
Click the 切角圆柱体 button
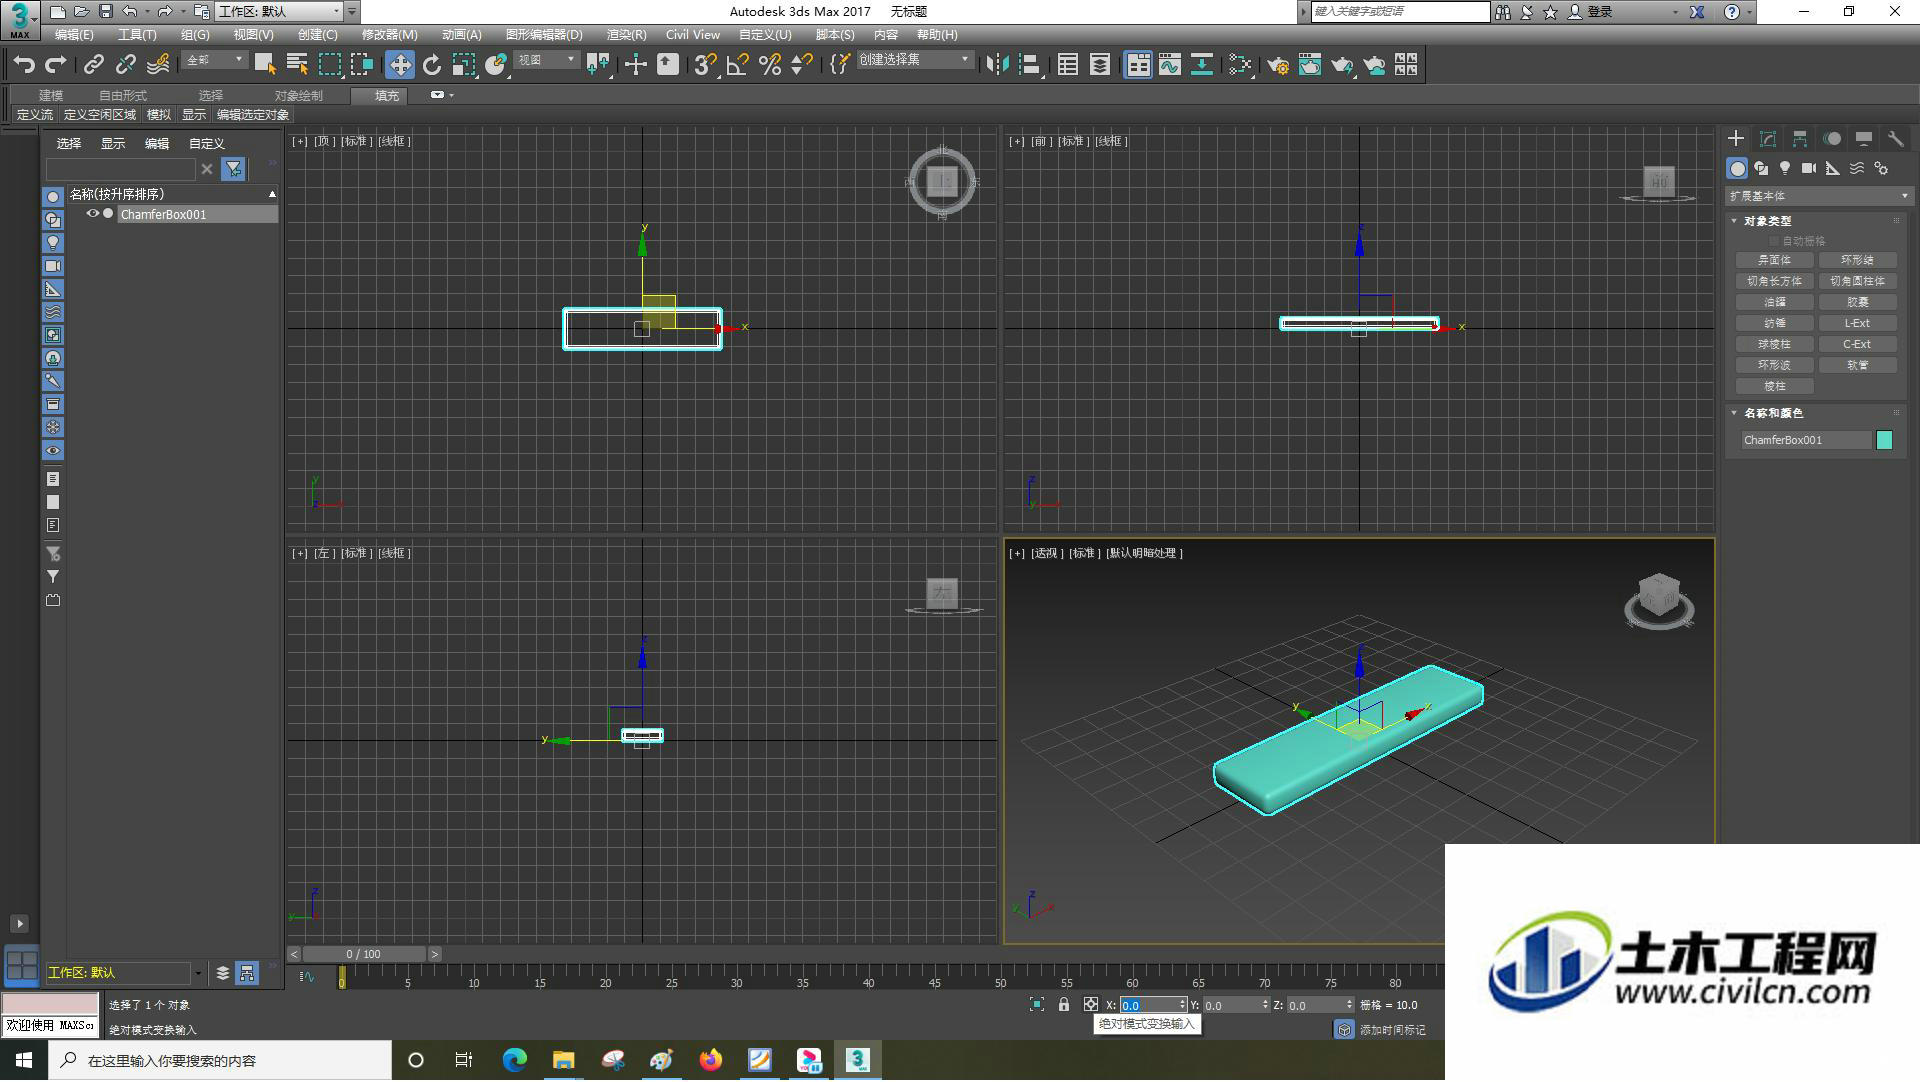[1857, 281]
